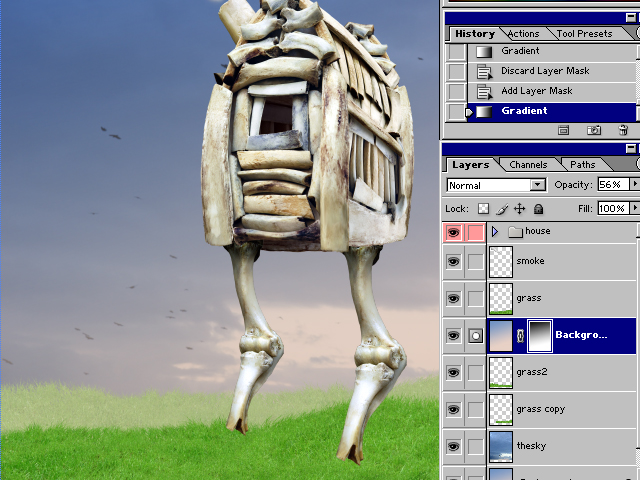Enable lock transparent pixels icon
The height and width of the screenshot is (480, 640).
483,209
